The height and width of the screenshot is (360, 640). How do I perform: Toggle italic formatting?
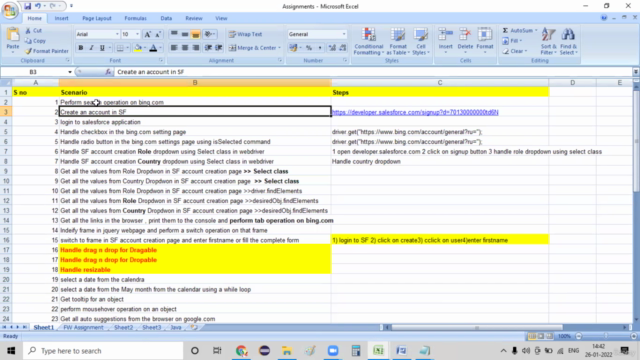pyautogui.click(x=91, y=48)
